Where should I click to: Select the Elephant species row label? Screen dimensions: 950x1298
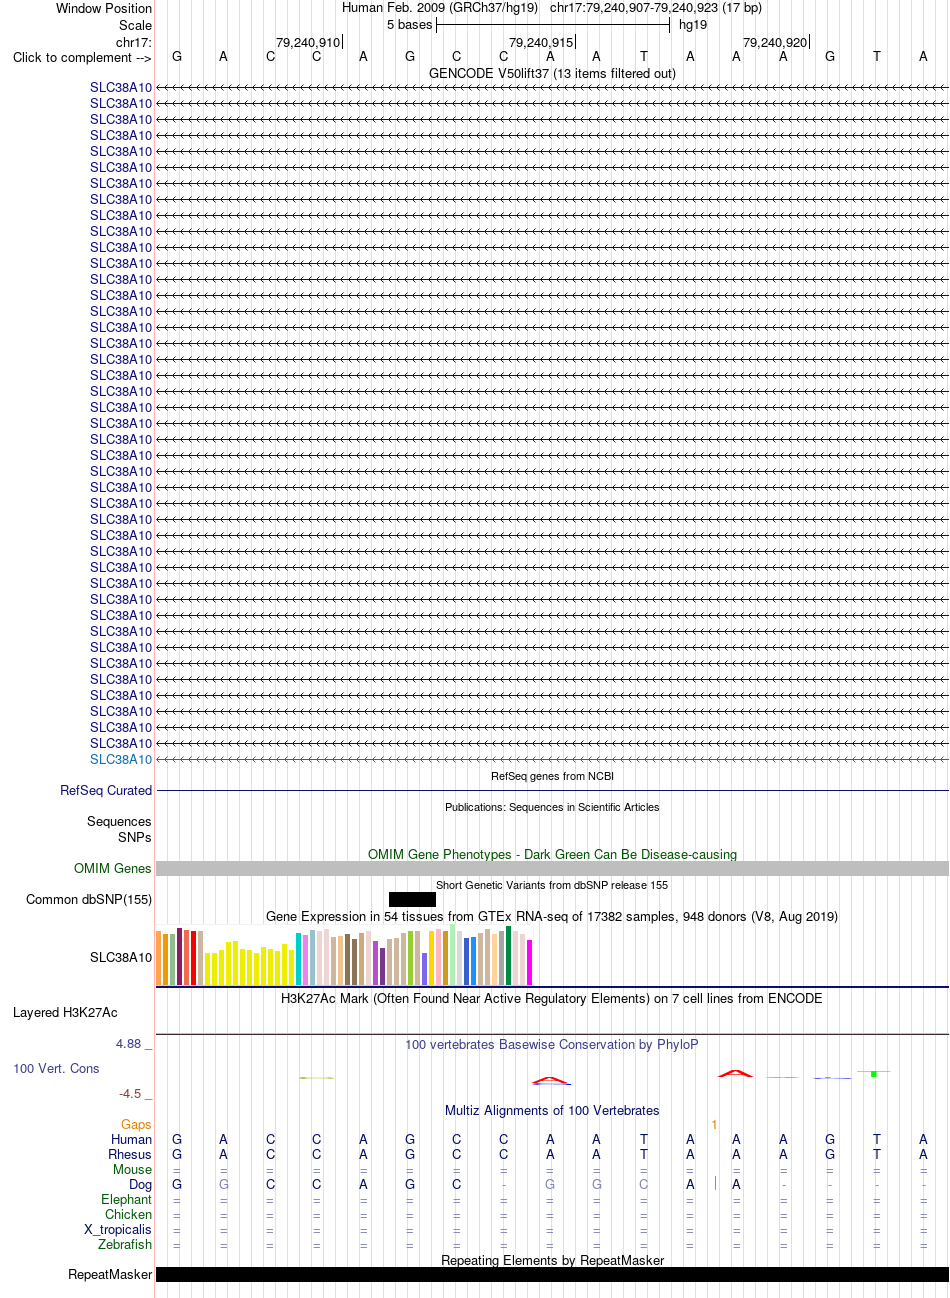click(126, 1199)
